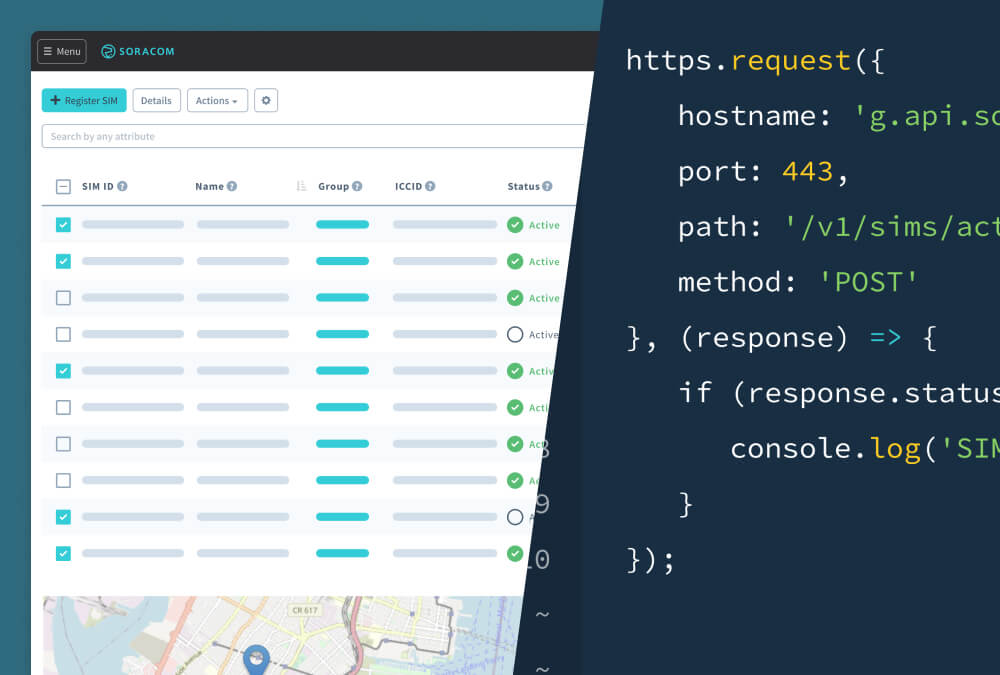Sort by the ICCID column header
This screenshot has width=1000, height=675.
pos(408,186)
